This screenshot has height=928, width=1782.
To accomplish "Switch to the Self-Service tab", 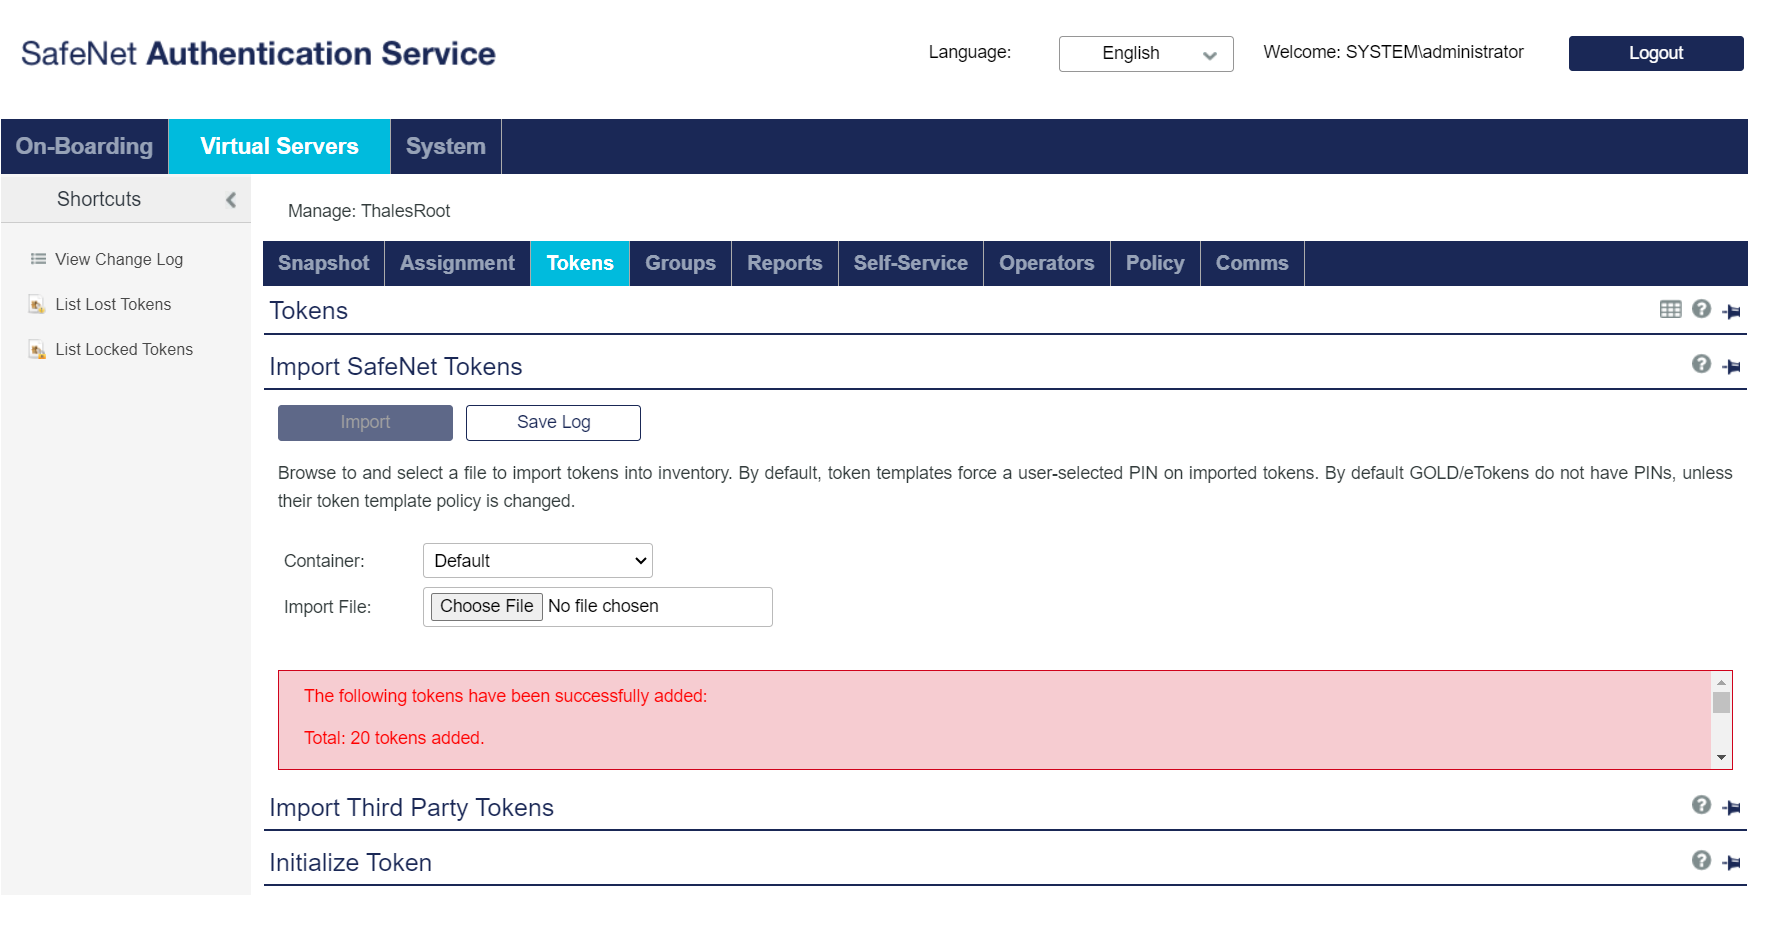I will (x=910, y=263).
